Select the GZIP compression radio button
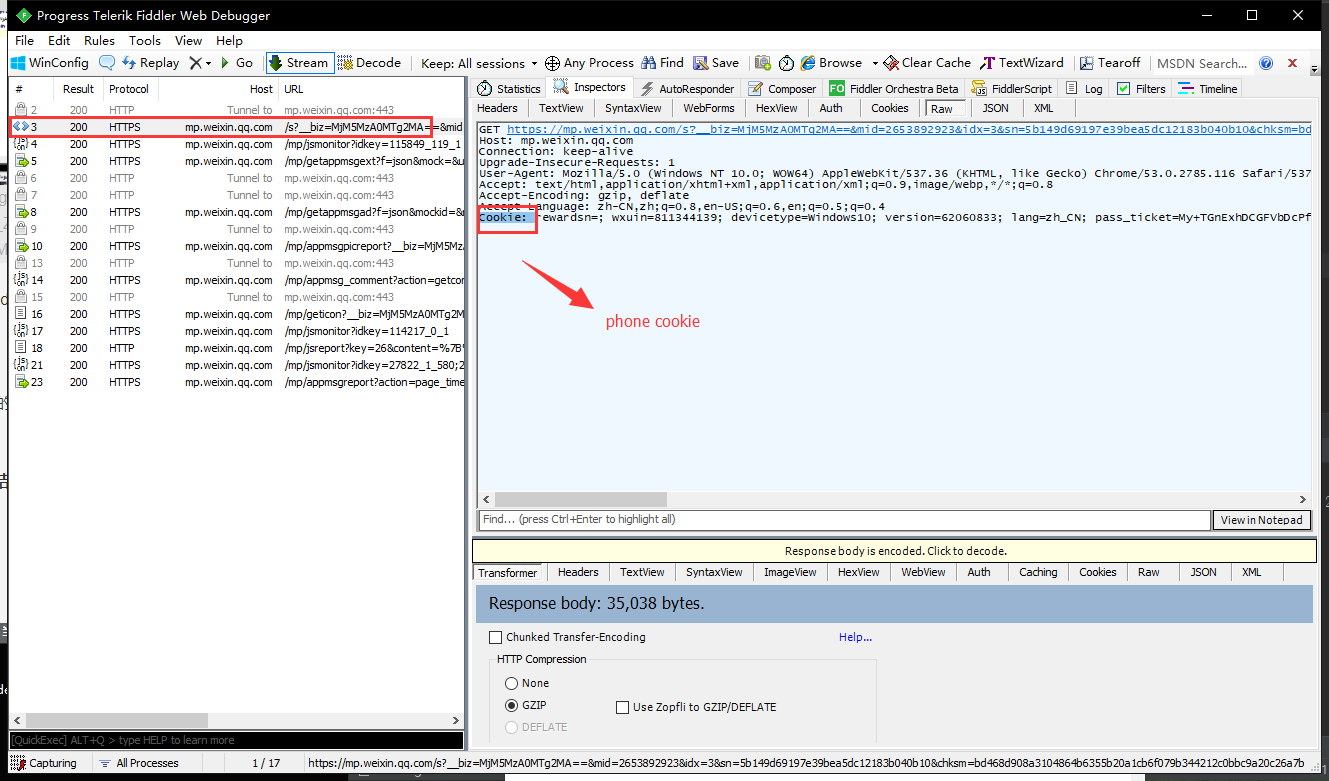1329x781 pixels. pos(512,705)
